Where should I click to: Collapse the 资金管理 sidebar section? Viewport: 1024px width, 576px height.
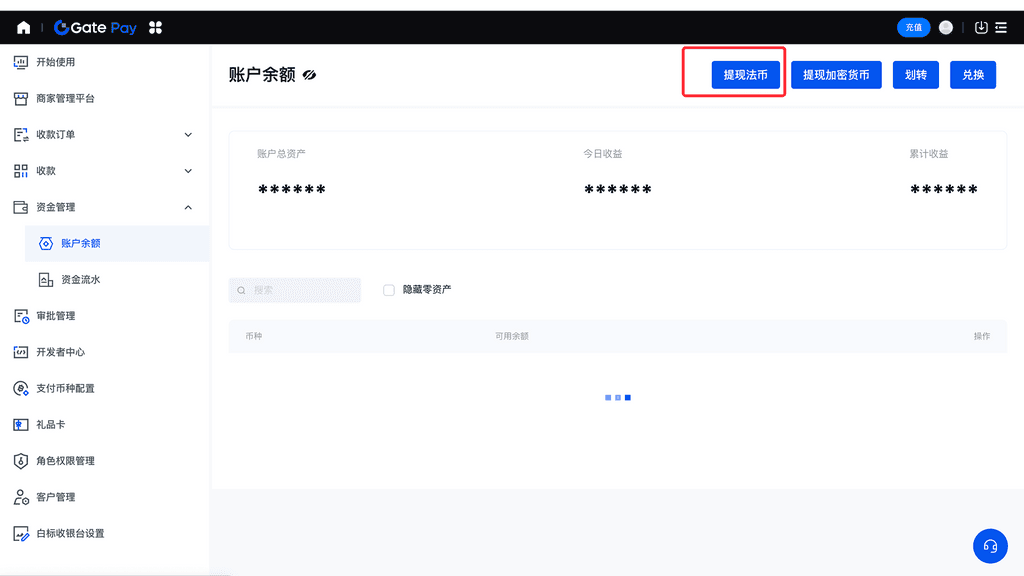(x=188, y=207)
